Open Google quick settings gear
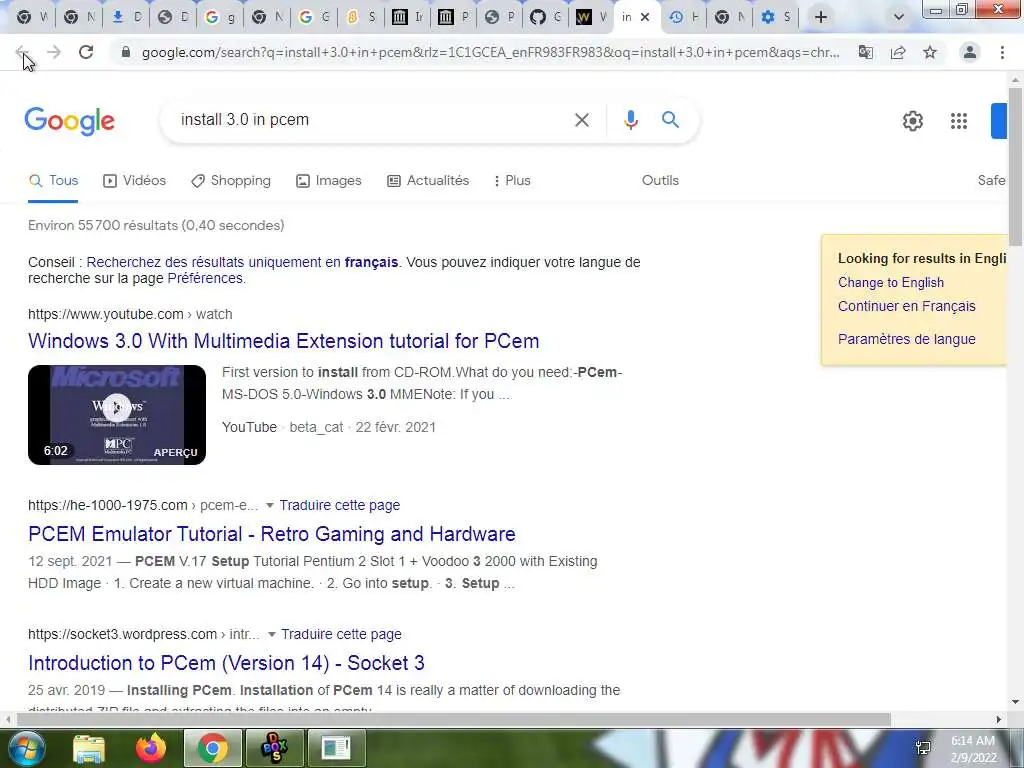Viewport: 1024px width, 768px height. tap(912, 121)
